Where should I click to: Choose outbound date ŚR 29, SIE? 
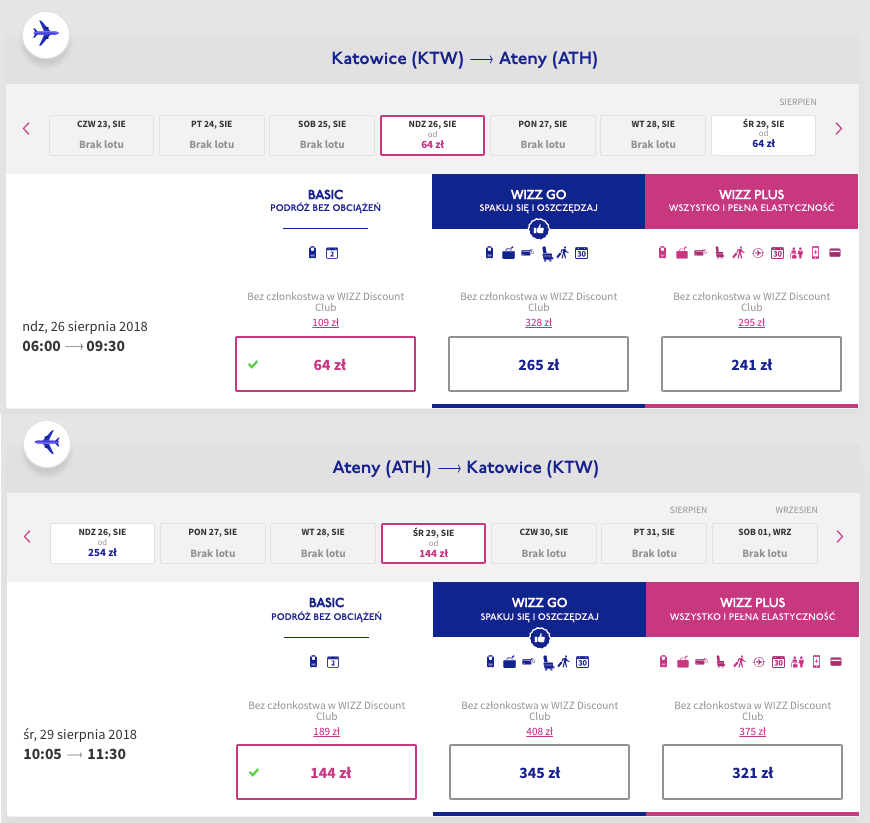click(x=763, y=135)
